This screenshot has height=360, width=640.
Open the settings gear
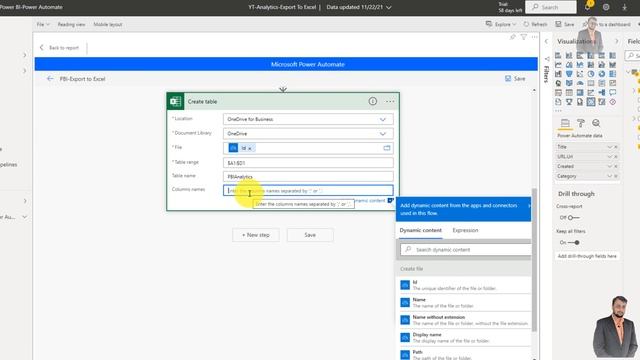(x=606, y=7)
